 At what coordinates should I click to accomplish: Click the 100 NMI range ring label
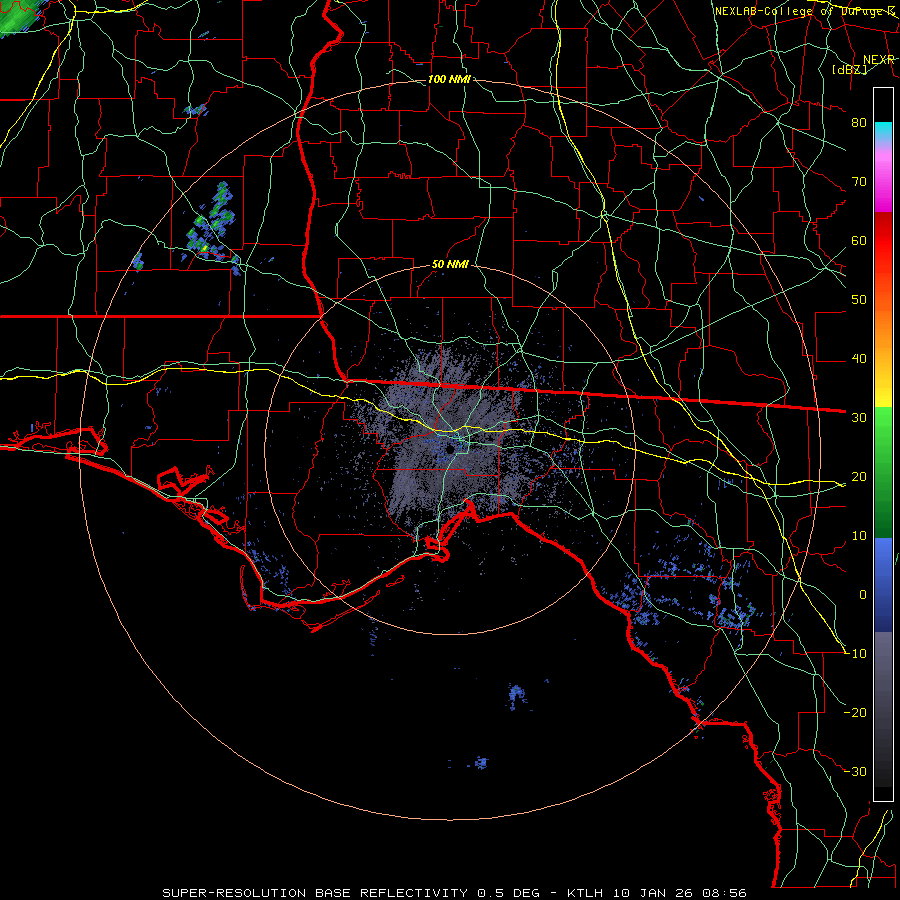click(449, 79)
